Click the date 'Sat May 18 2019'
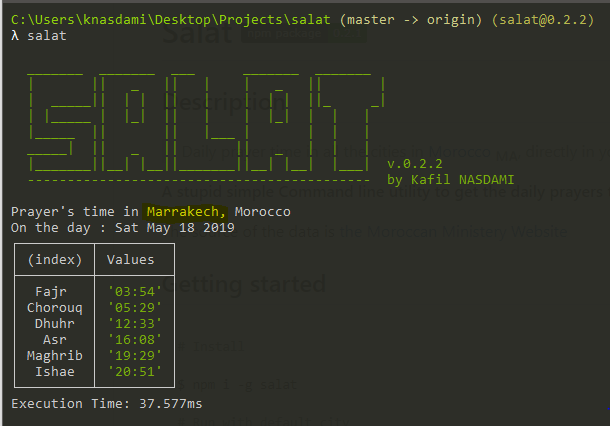The width and height of the screenshot is (610, 426). (x=175, y=228)
